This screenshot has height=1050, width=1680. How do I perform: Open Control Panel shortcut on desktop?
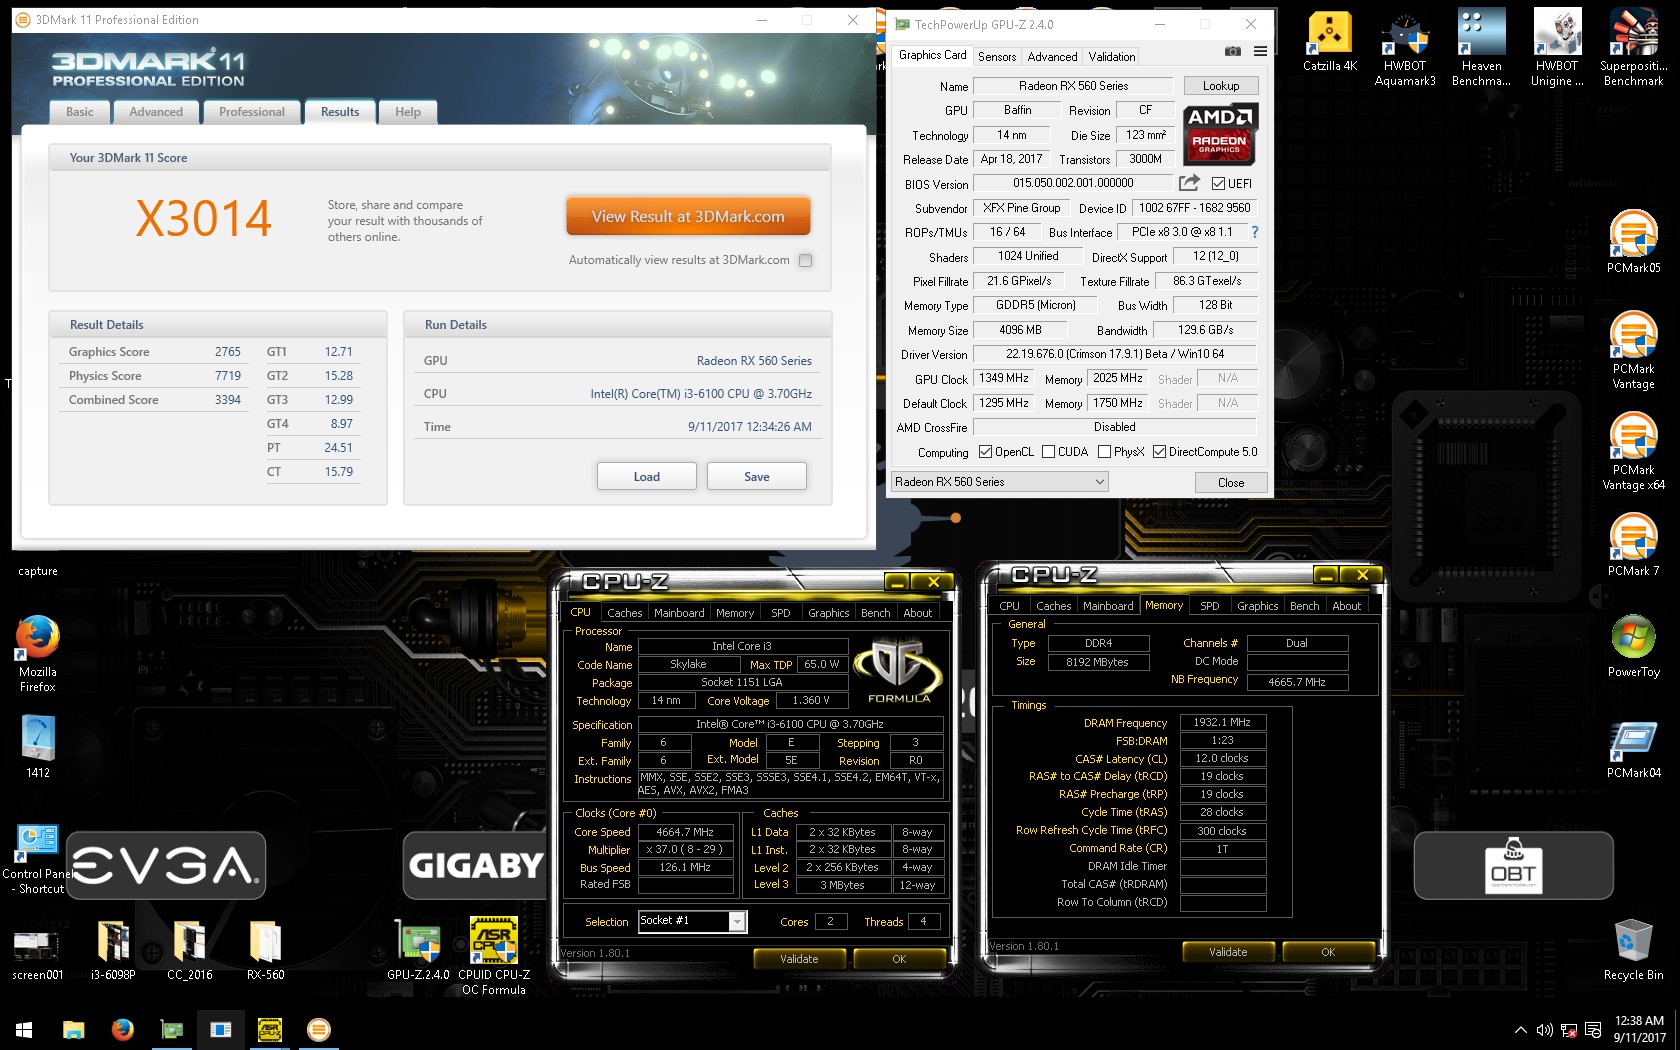pyautogui.click(x=37, y=858)
